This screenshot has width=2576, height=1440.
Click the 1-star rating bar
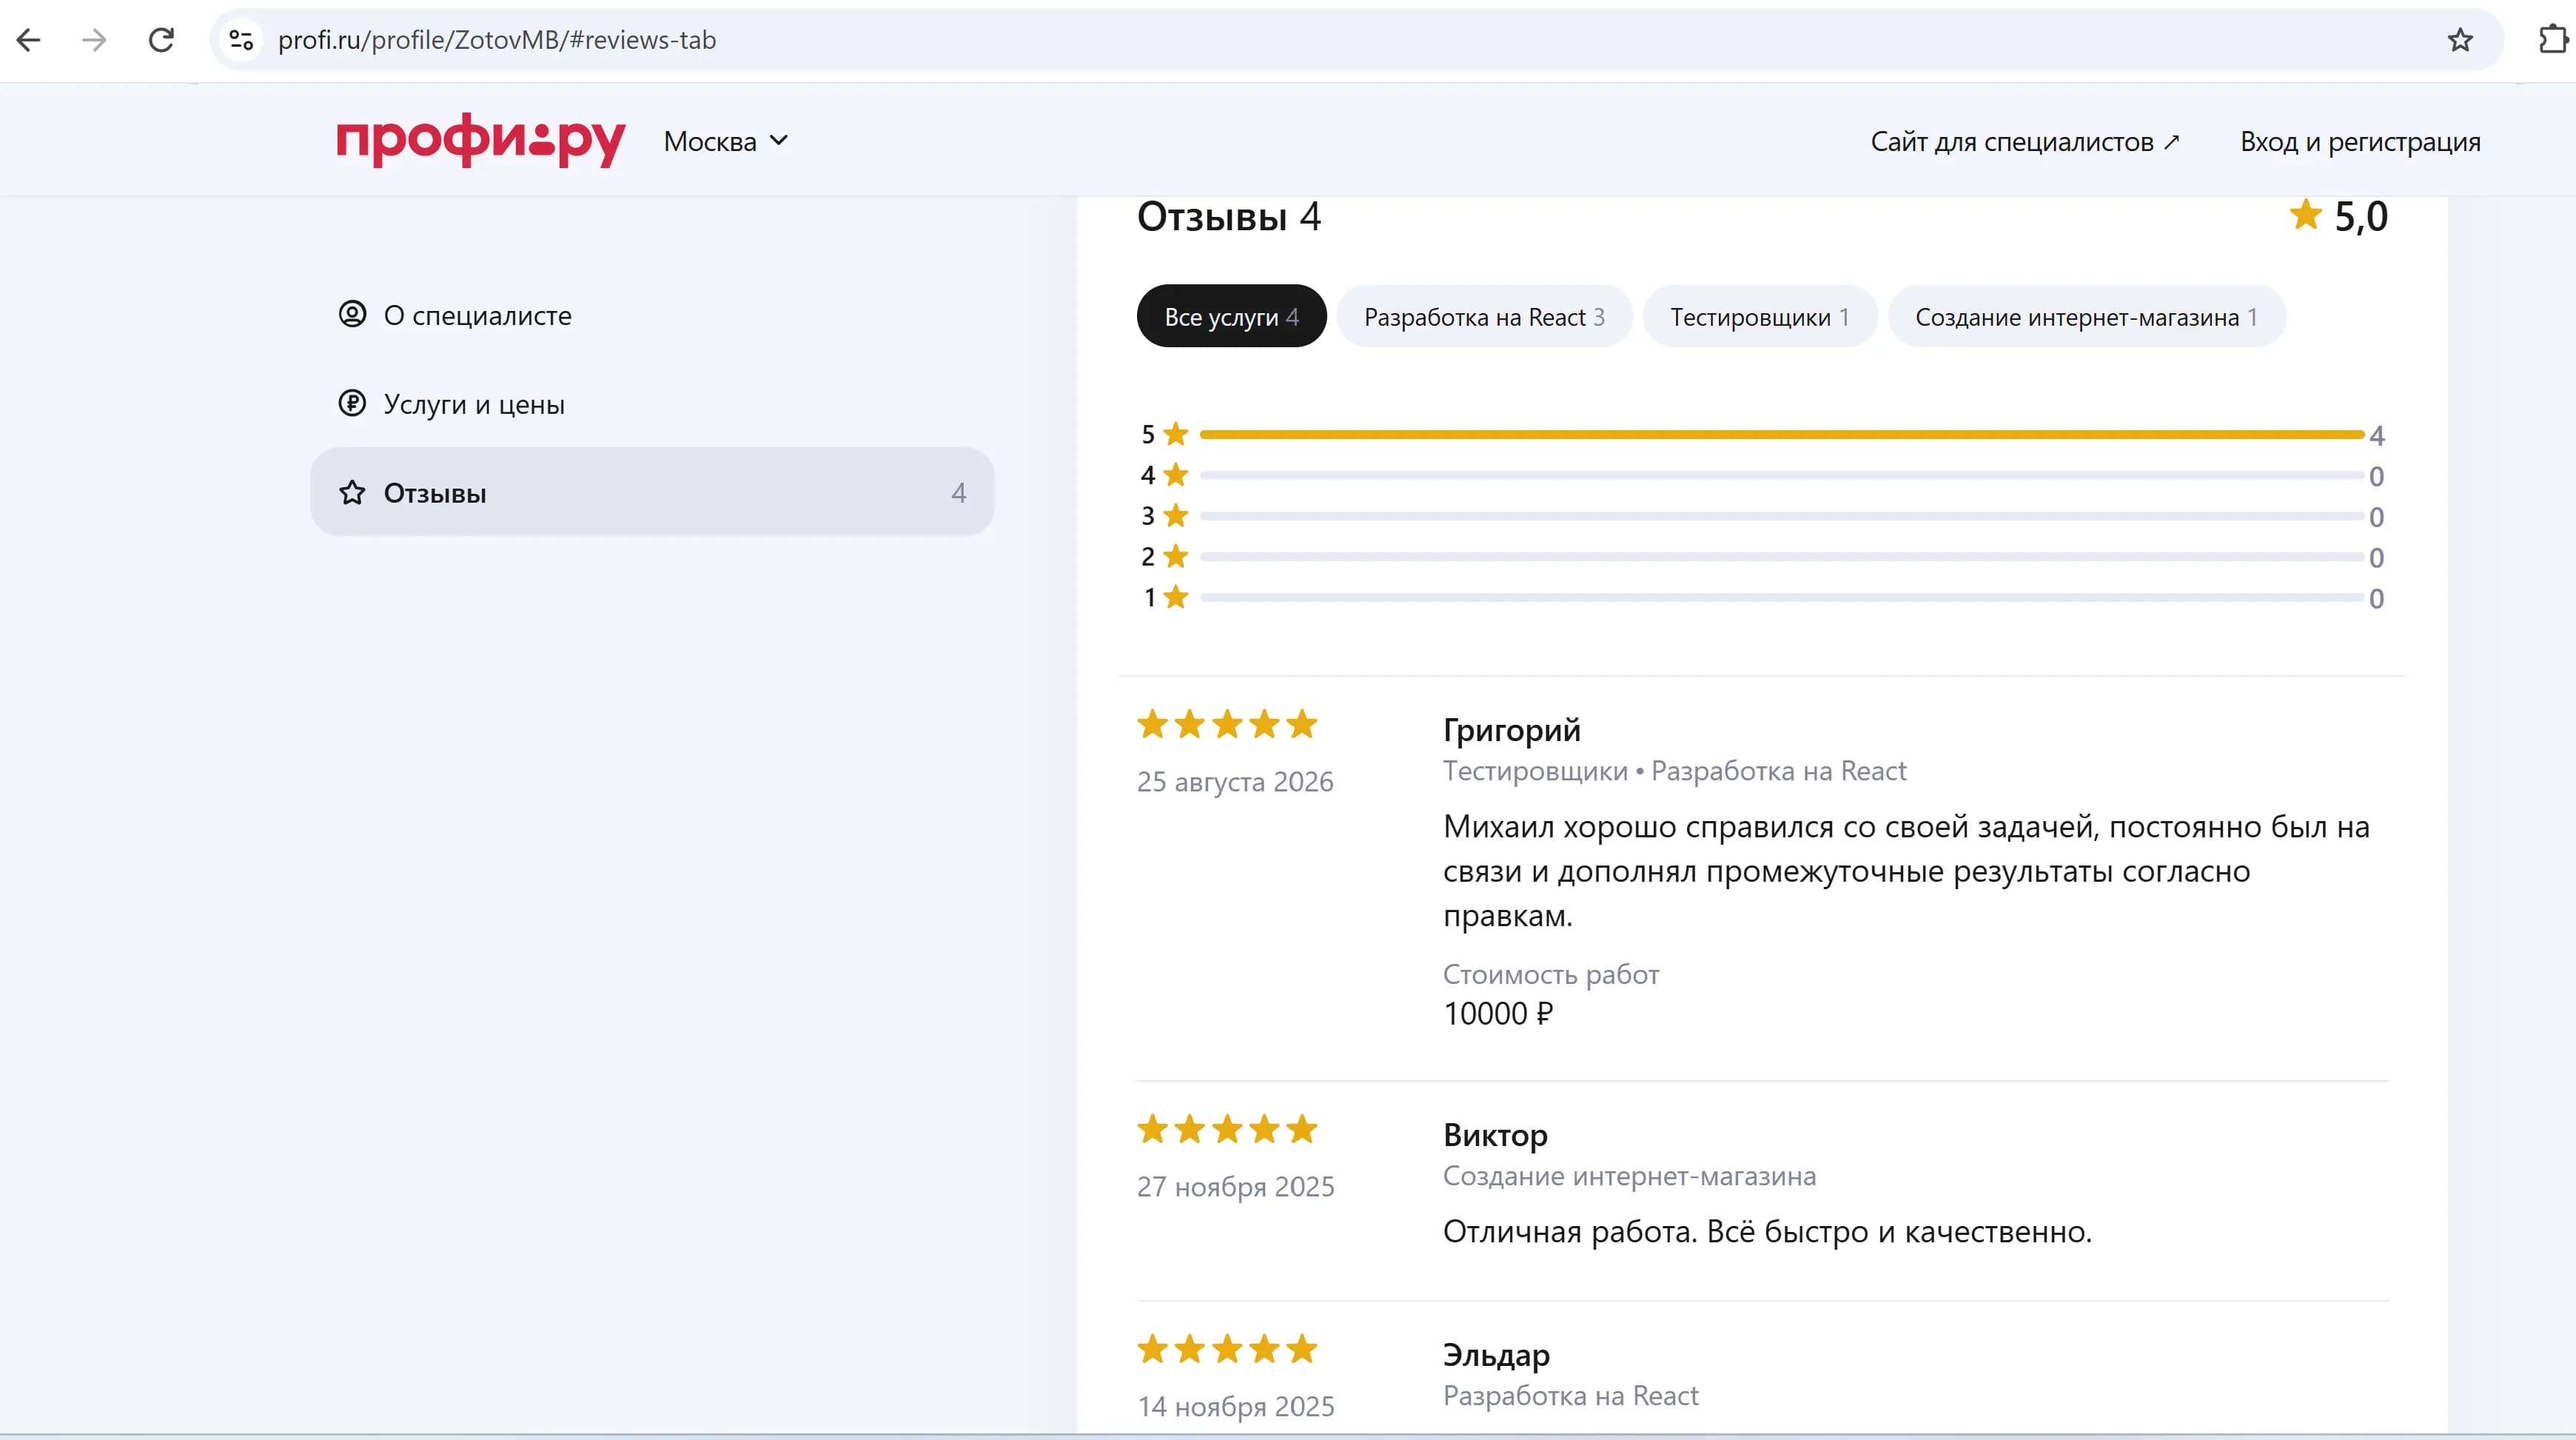[1781, 597]
